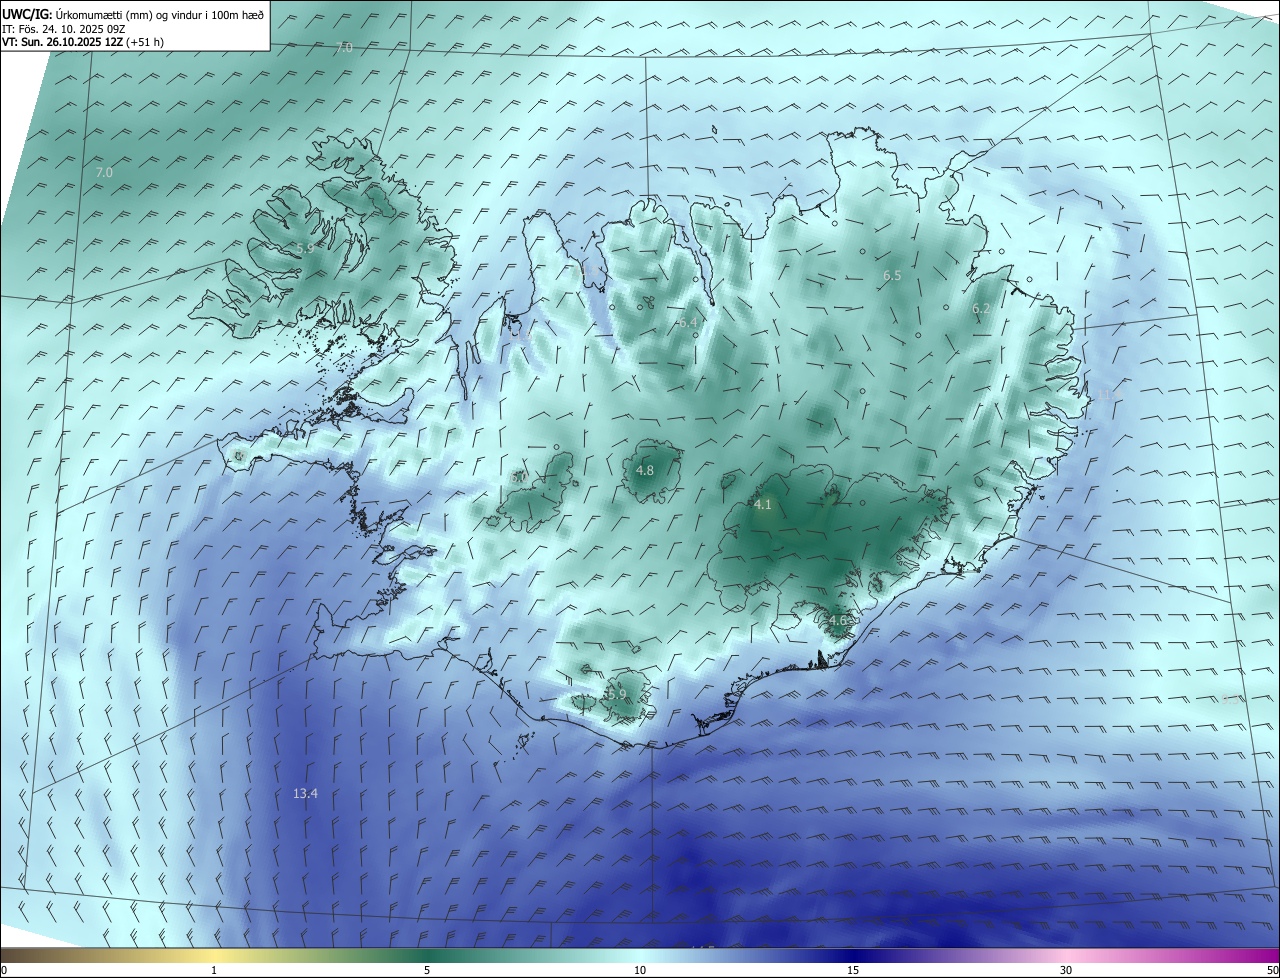Click the 5.9 value over the Westfjords

point(305,247)
